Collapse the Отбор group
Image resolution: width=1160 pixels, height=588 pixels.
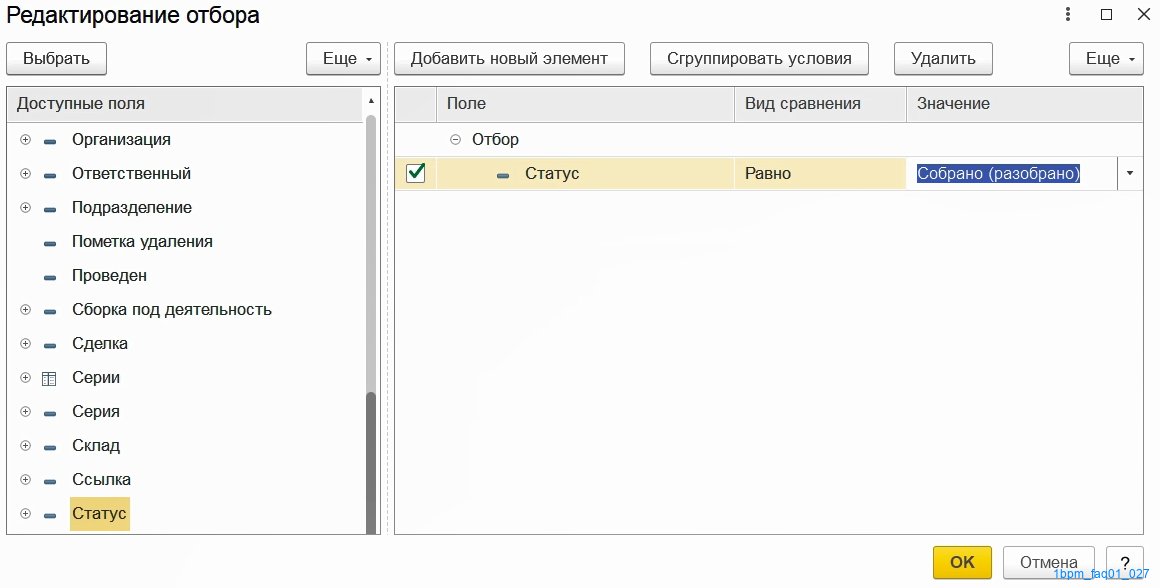[x=456, y=140]
